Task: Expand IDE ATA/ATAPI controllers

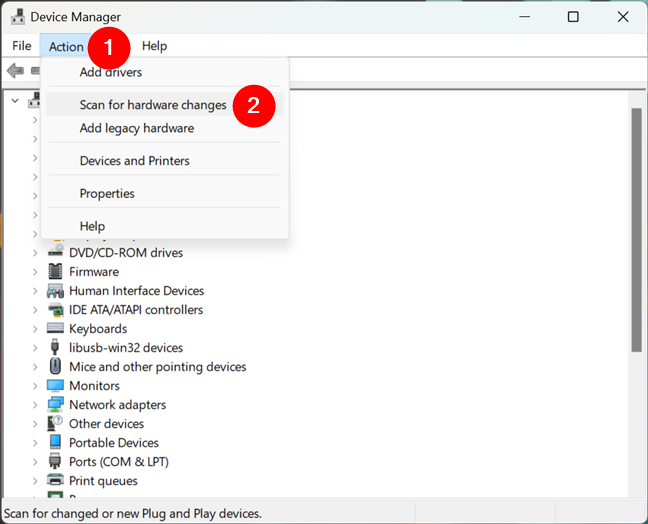Action: pos(35,310)
